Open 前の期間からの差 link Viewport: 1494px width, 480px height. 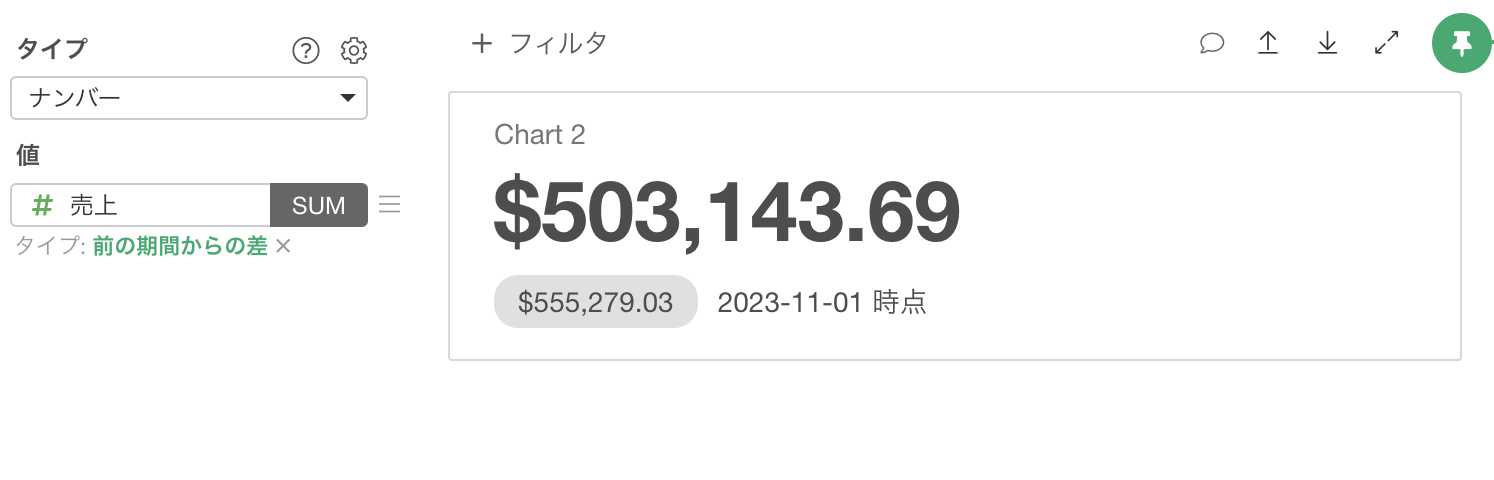coord(180,246)
